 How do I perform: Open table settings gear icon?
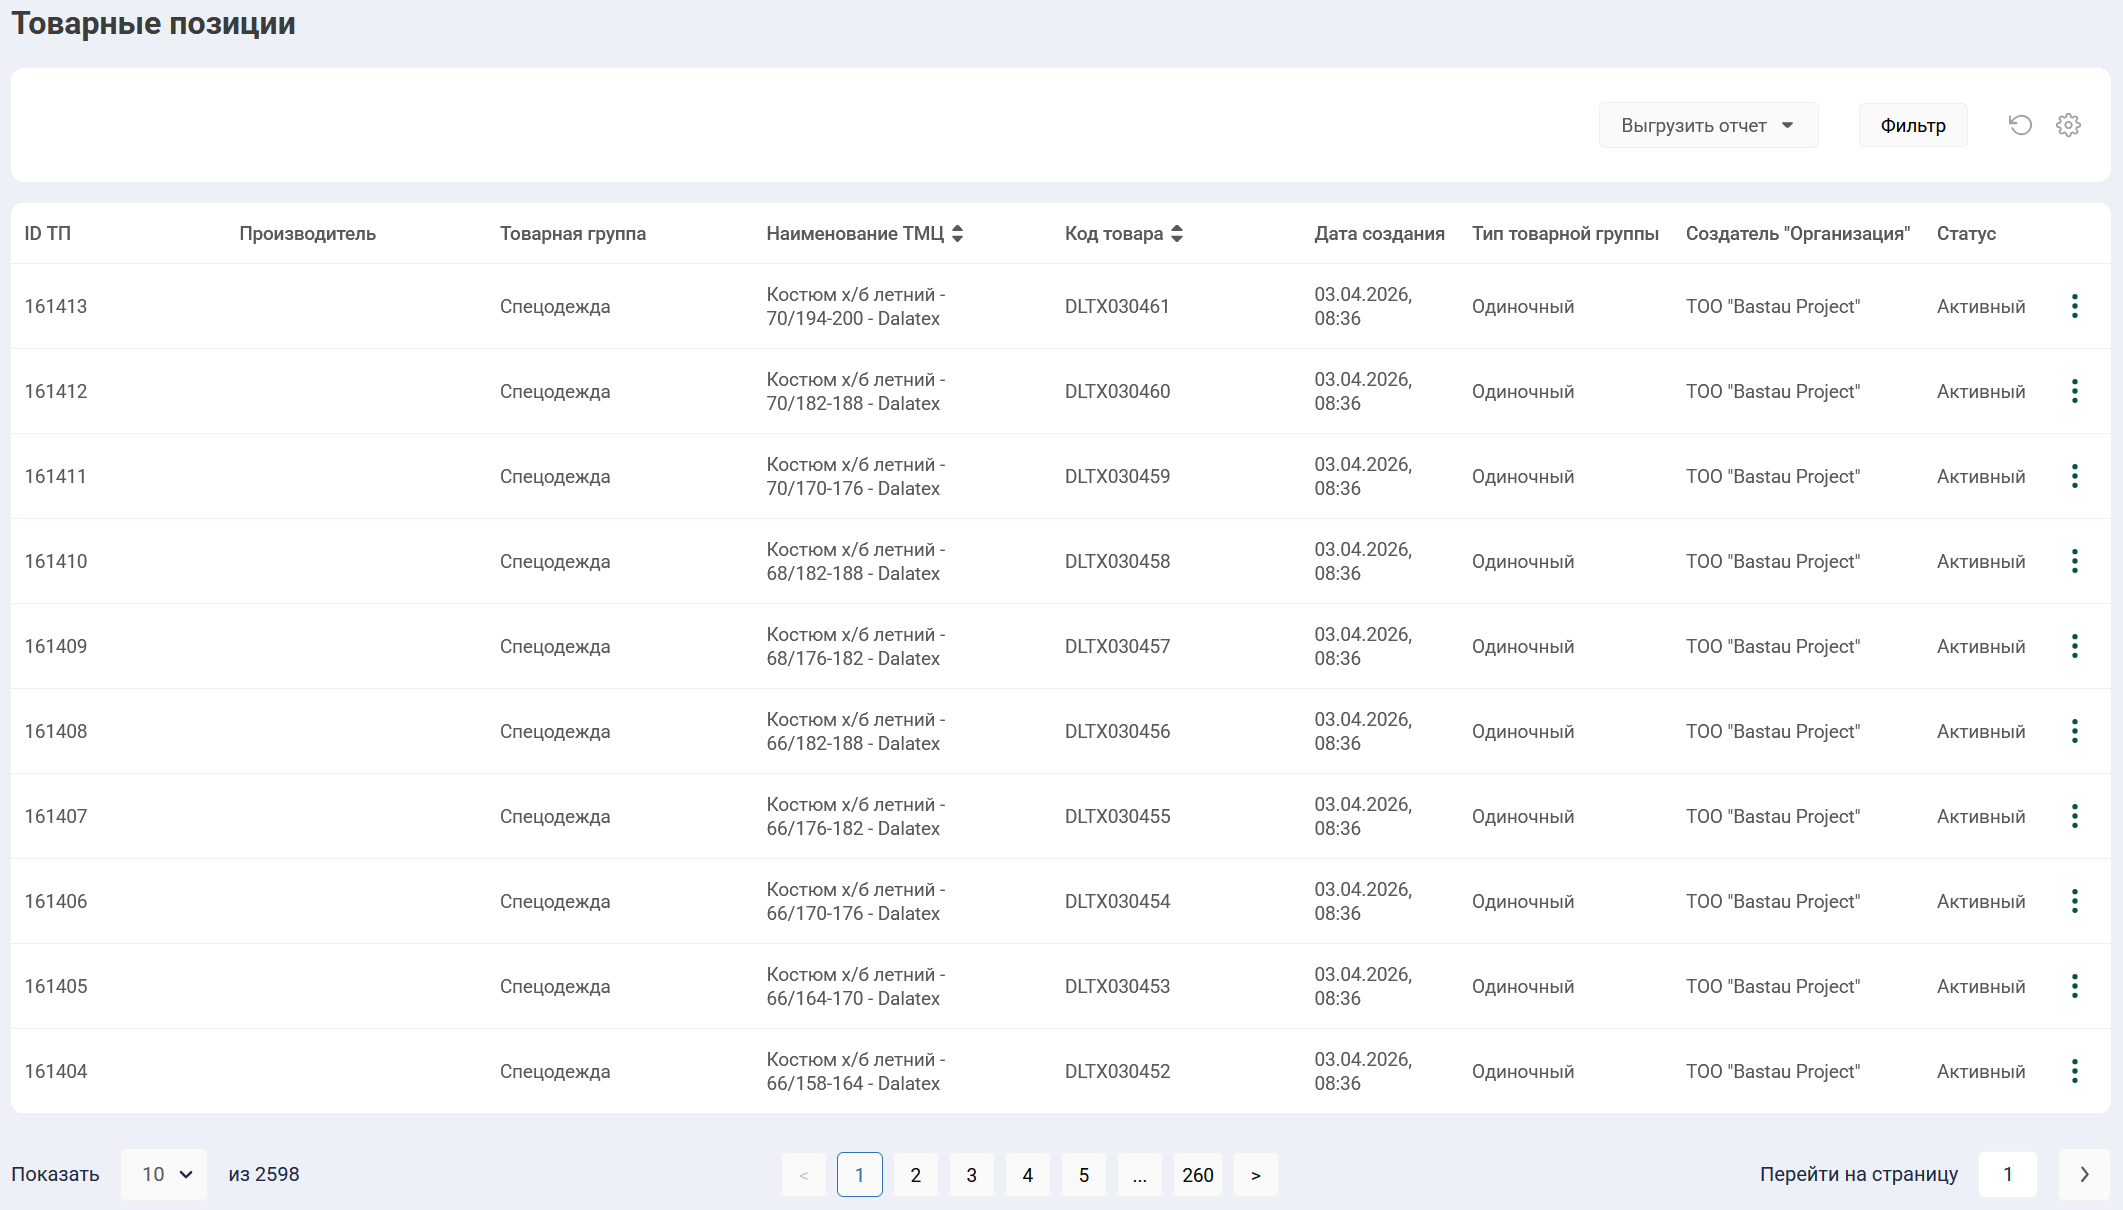2068,125
